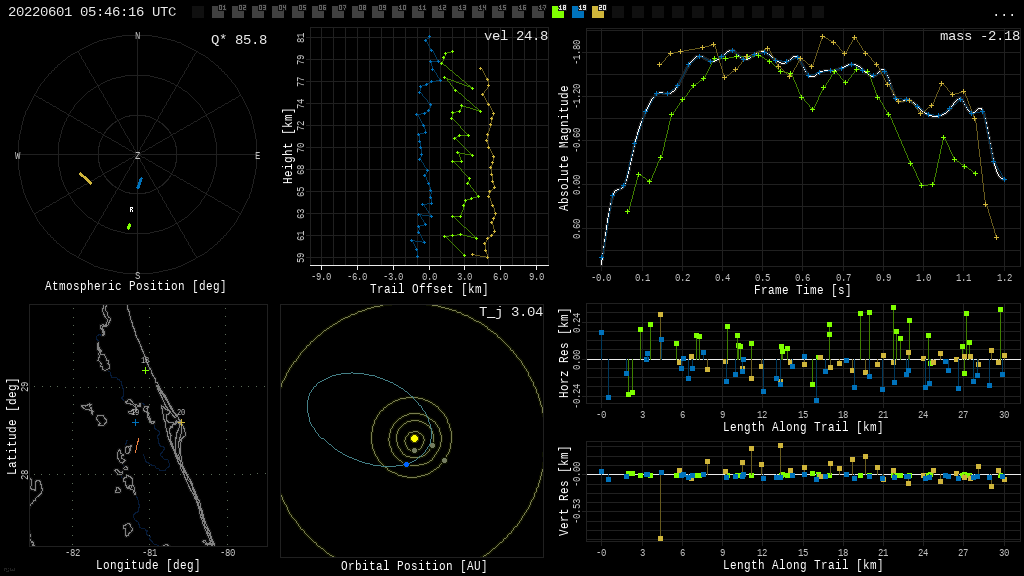
Task: Click the vel 24.8 velocity readout
Action: click(515, 37)
